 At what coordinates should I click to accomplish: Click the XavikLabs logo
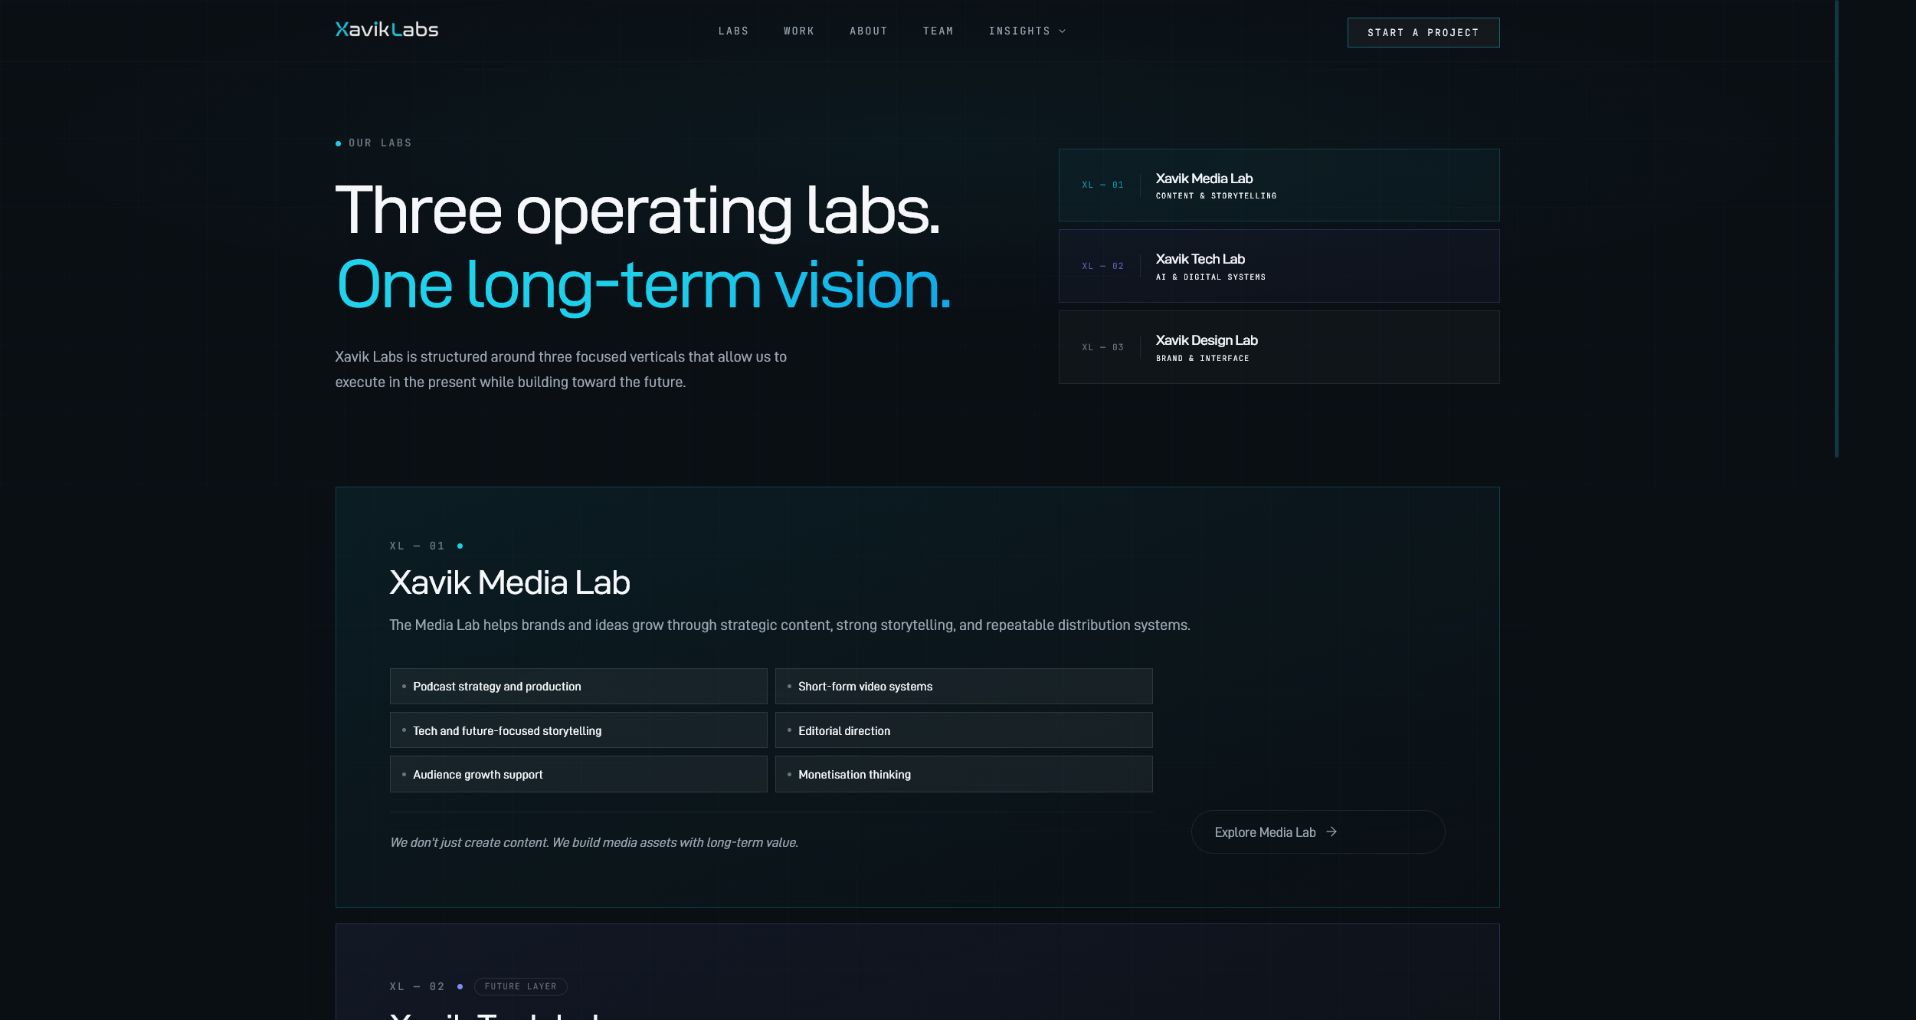click(x=387, y=30)
